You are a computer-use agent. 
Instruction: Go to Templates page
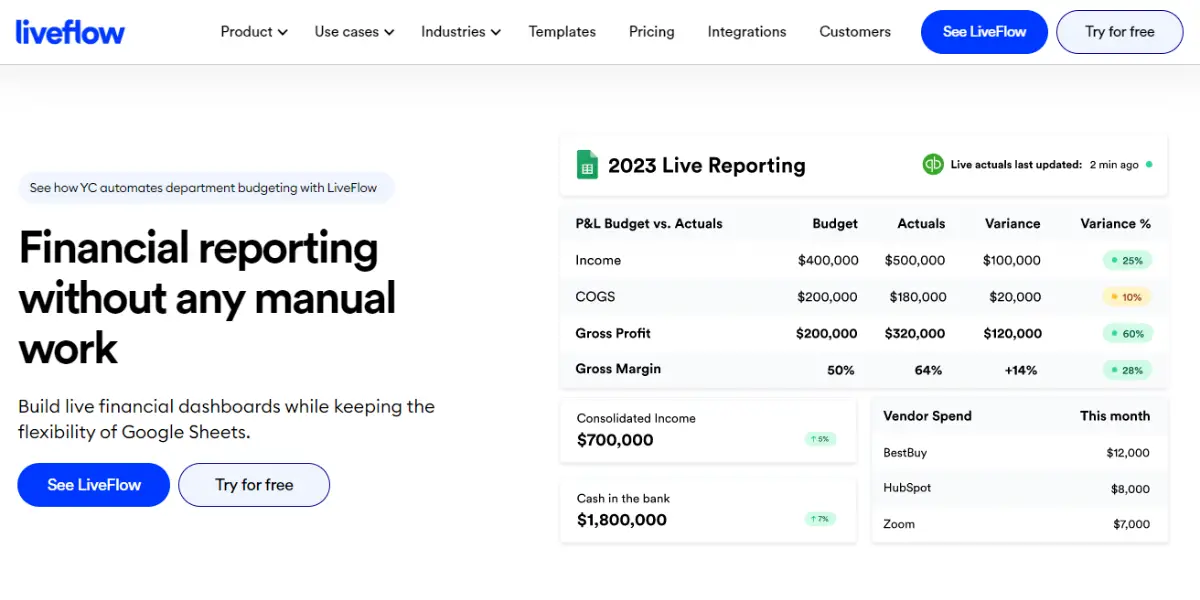(x=562, y=32)
